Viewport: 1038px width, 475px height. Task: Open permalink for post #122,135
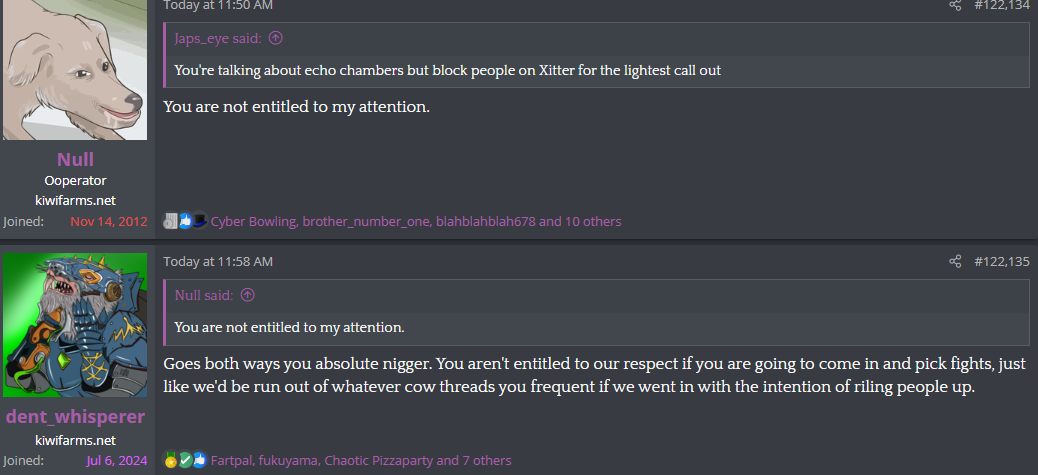[x=1002, y=261]
